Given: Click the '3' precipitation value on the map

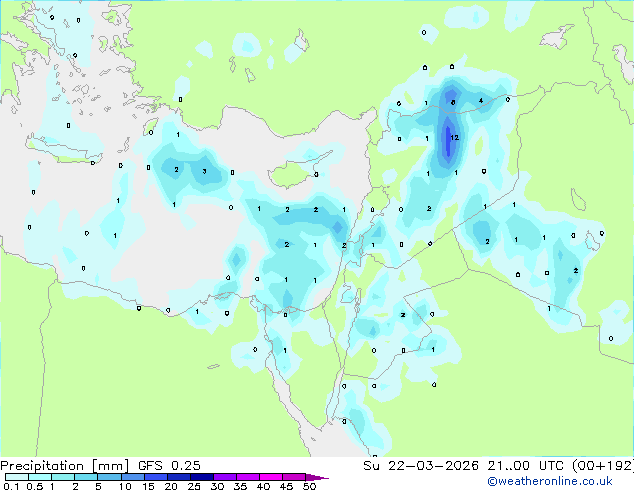Looking at the screenshot, I should (x=205, y=171).
